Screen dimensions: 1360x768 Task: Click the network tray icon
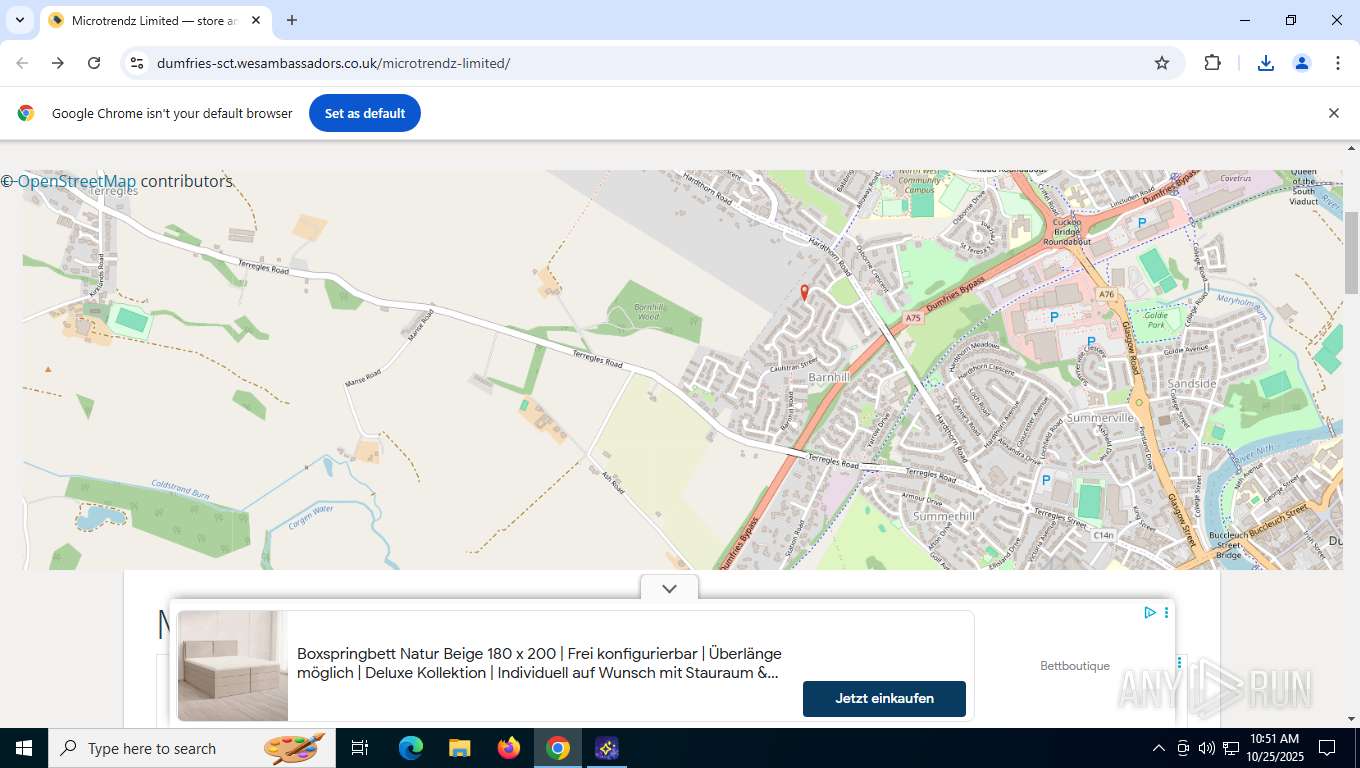click(x=1231, y=748)
